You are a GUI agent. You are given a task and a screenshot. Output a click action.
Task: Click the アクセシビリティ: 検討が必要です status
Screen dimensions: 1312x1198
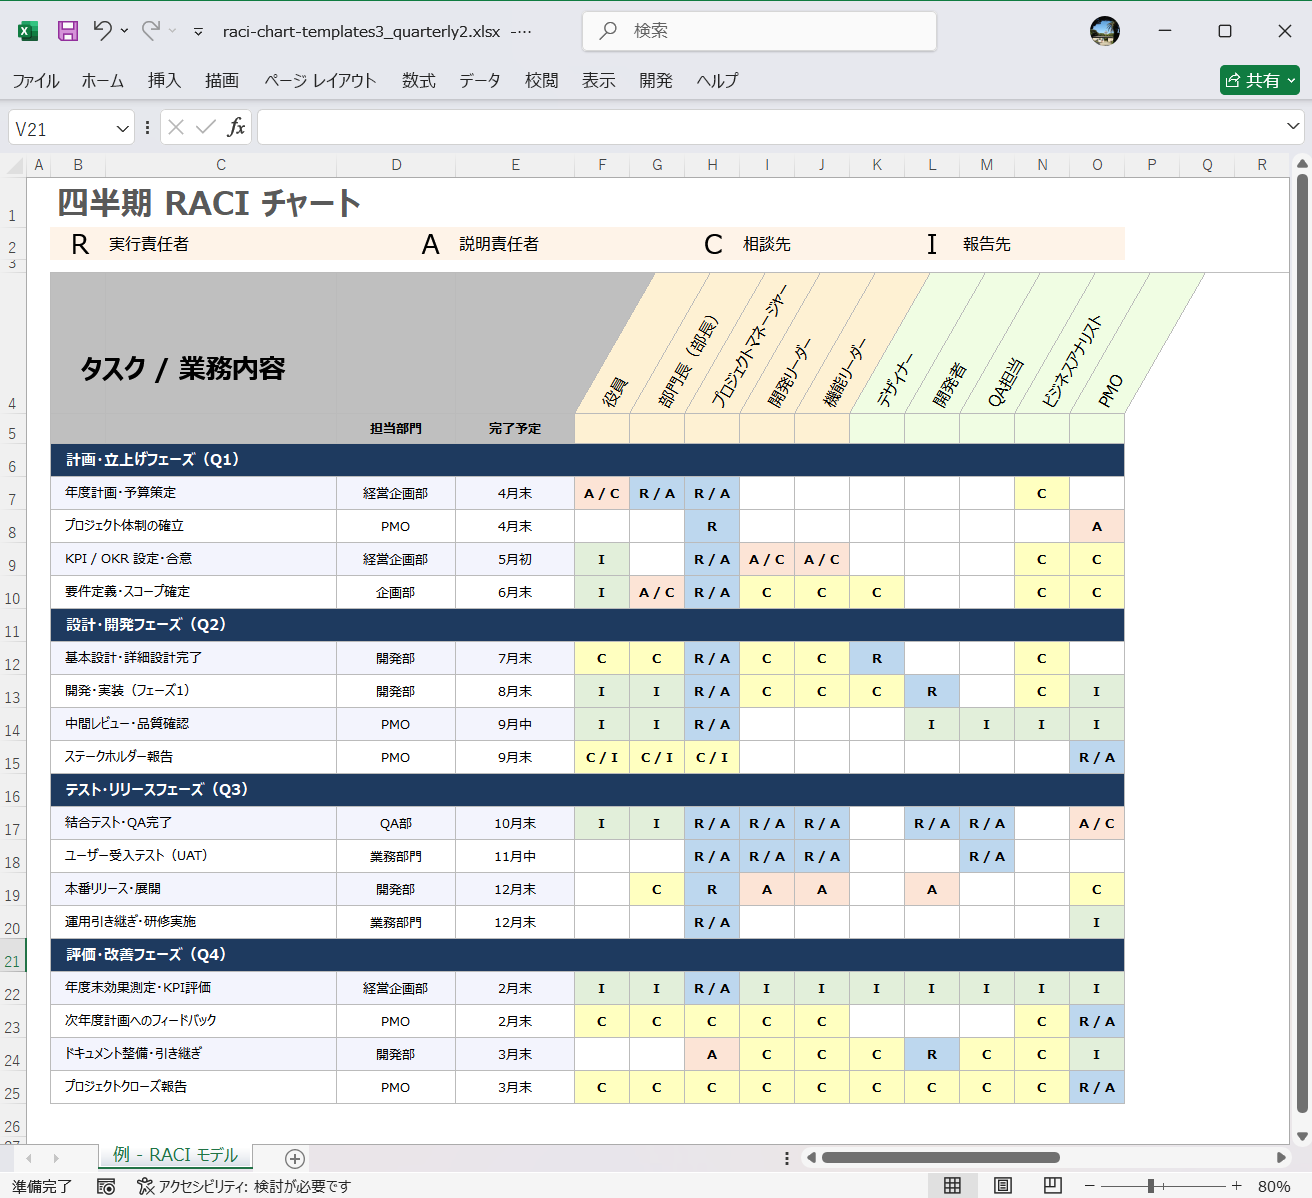pos(244,1186)
